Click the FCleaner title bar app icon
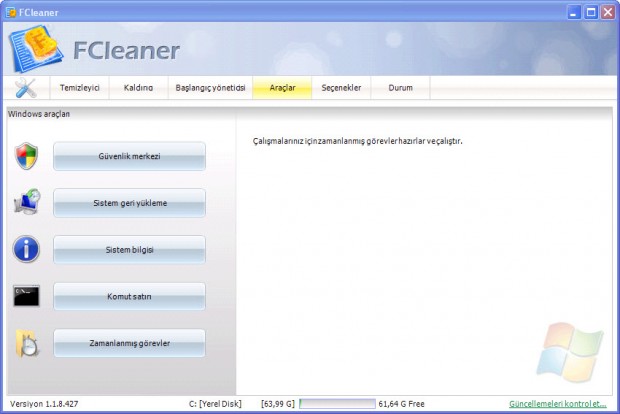The image size is (620, 414). click(11, 12)
